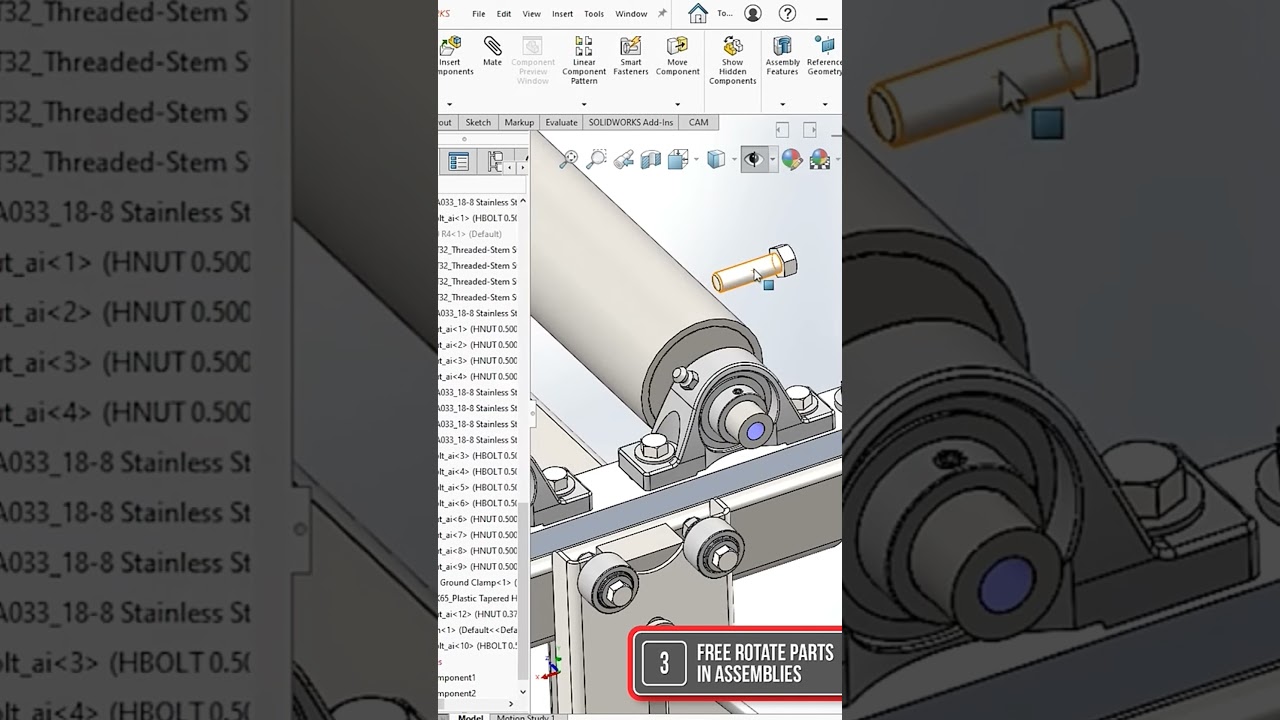Select nut_ai<12> (HNUT 0.37 tree item

[x=478, y=614]
